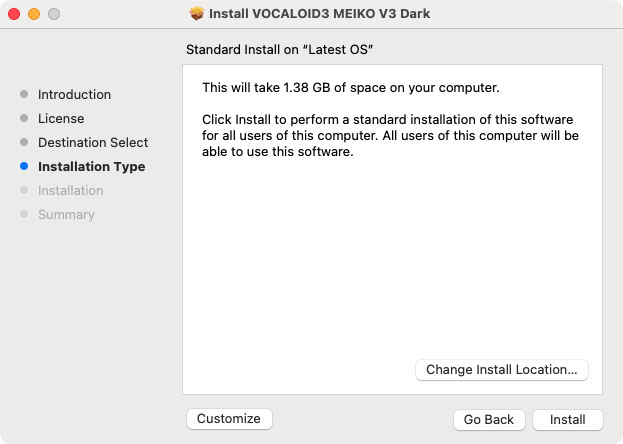Viewport: 623px width, 444px height.
Task: Open Change Install Location dialog
Action: click(501, 370)
